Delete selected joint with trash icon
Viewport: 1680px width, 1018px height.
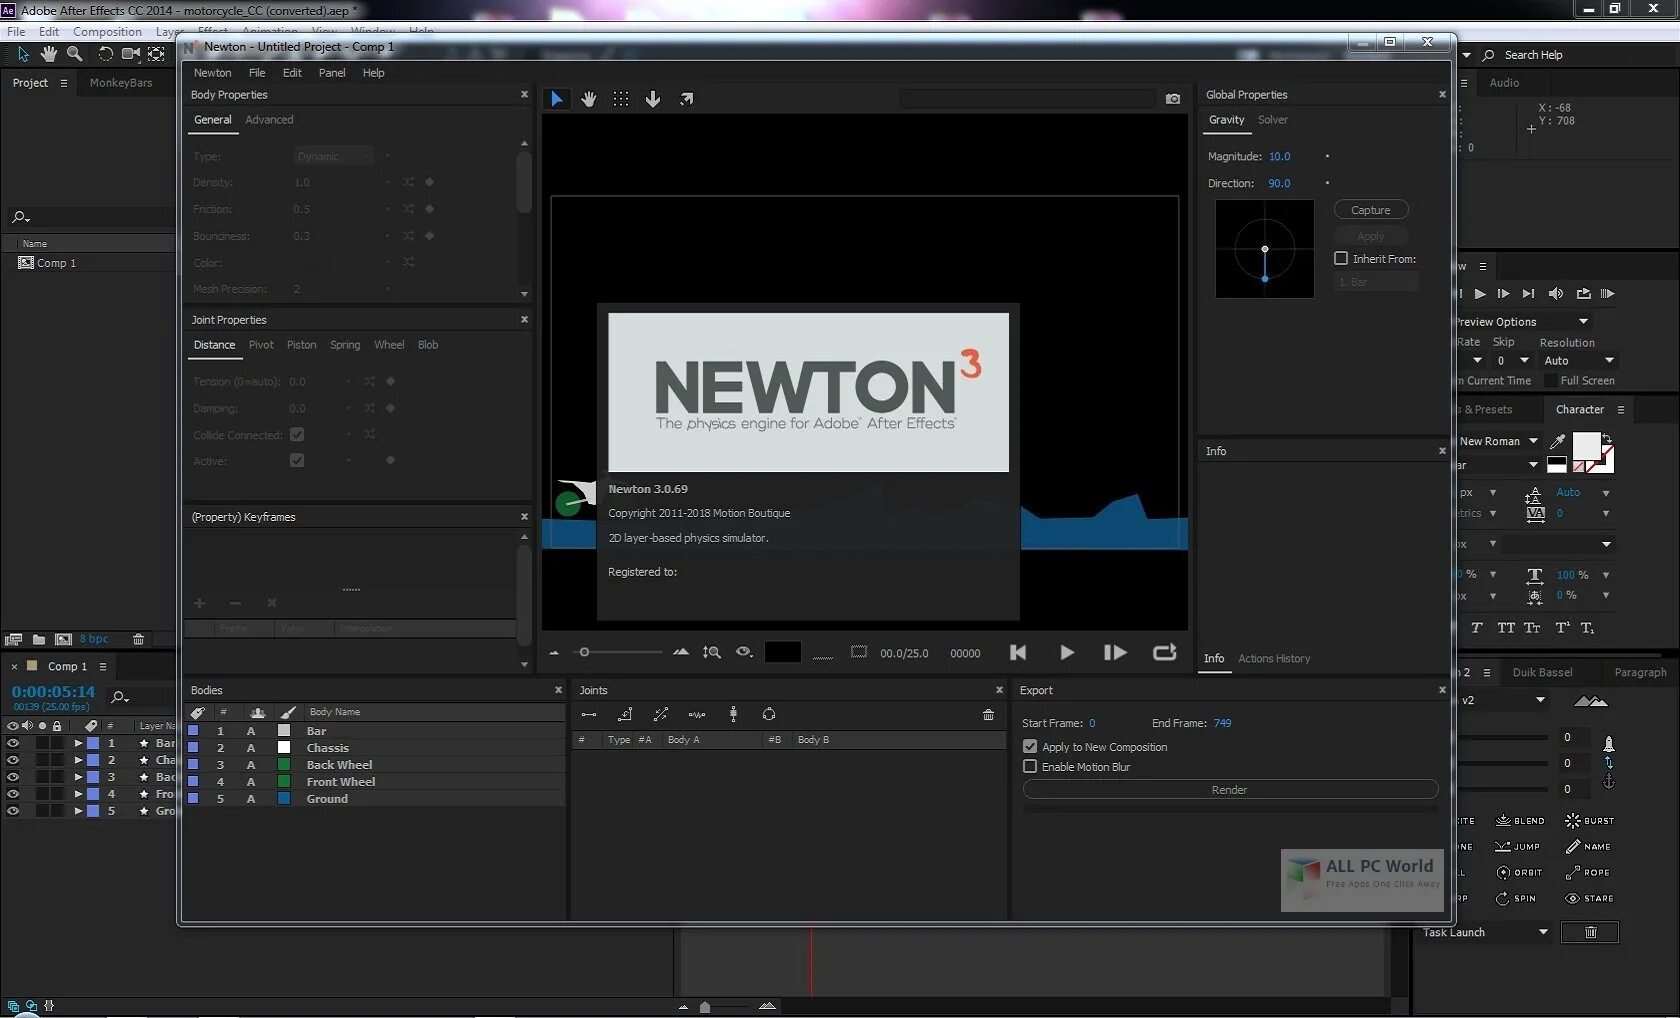[988, 714]
